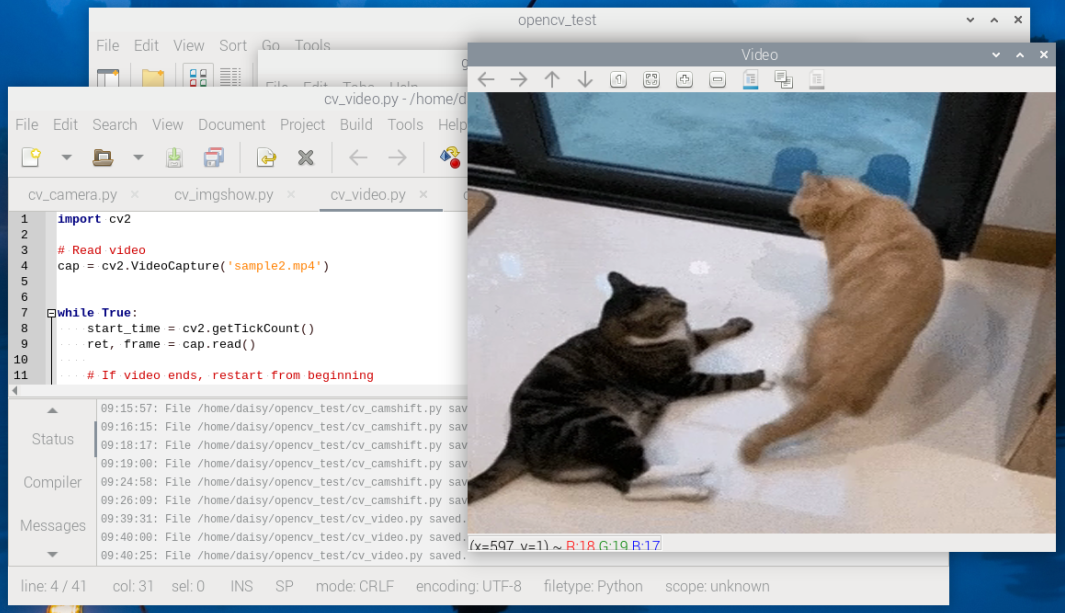The height and width of the screenshot is (613, 1065).
Task: Switch file manager to icon view
Action: click(x=198, y=77)
